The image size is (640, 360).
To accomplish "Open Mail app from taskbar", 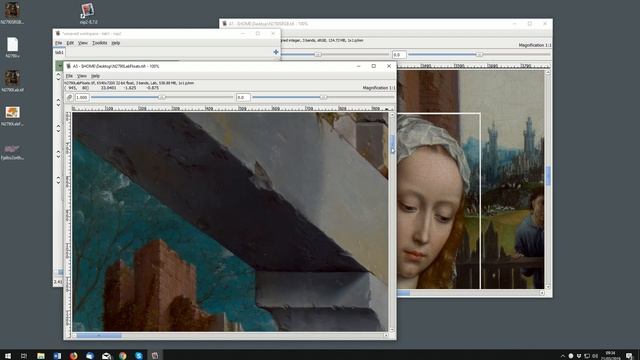I will pyautogui.click(x=106, y=356).
